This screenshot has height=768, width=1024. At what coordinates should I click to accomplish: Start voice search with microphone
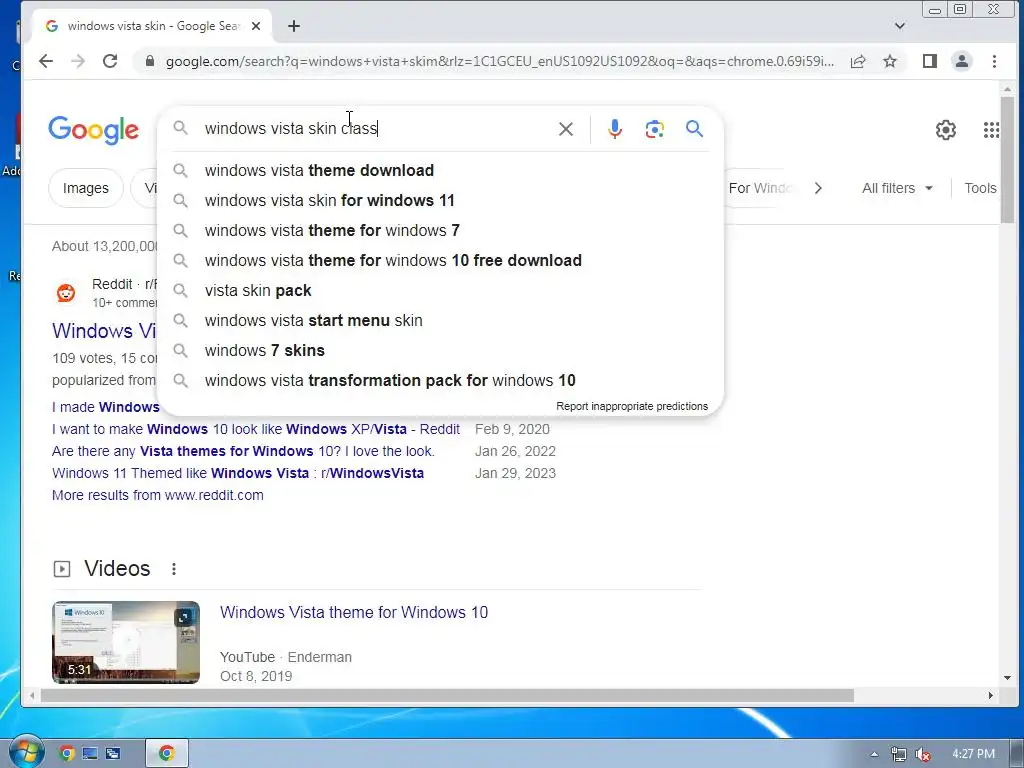coord(615,129)
